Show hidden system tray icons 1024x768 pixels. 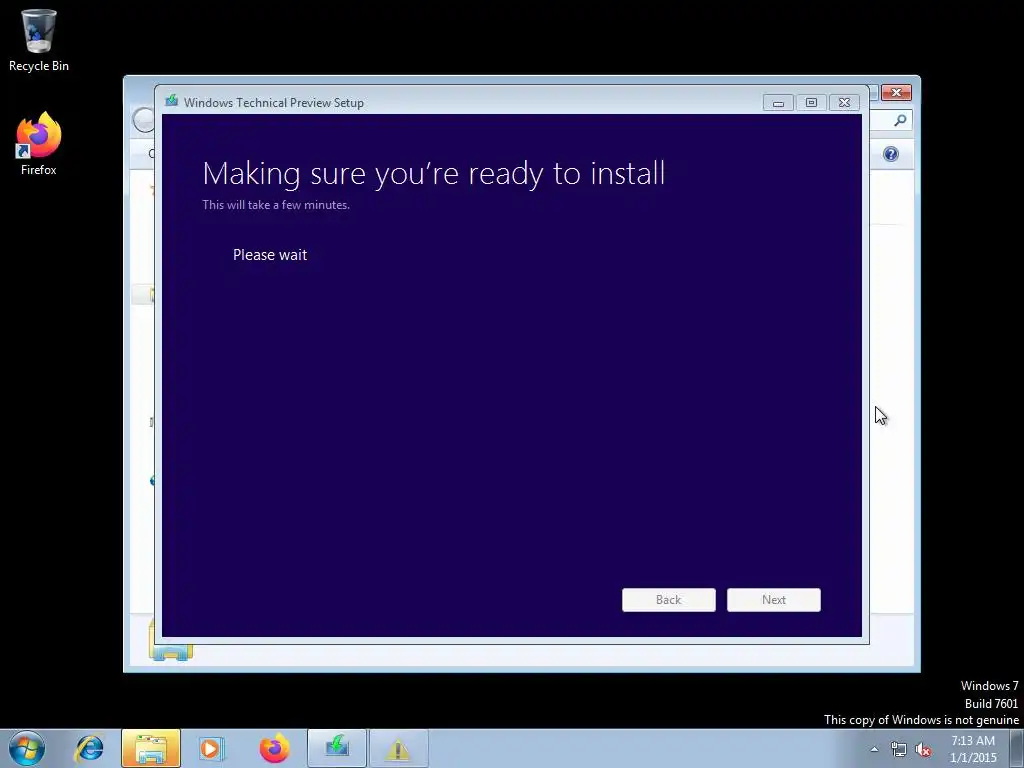(874, 749)
